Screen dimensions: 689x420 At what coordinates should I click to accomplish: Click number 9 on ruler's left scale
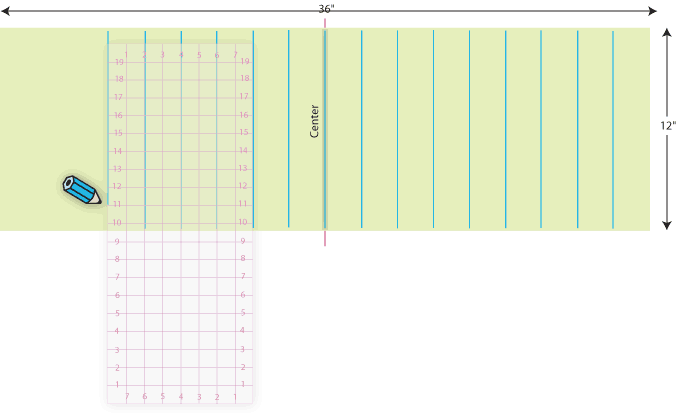[117, 241]
